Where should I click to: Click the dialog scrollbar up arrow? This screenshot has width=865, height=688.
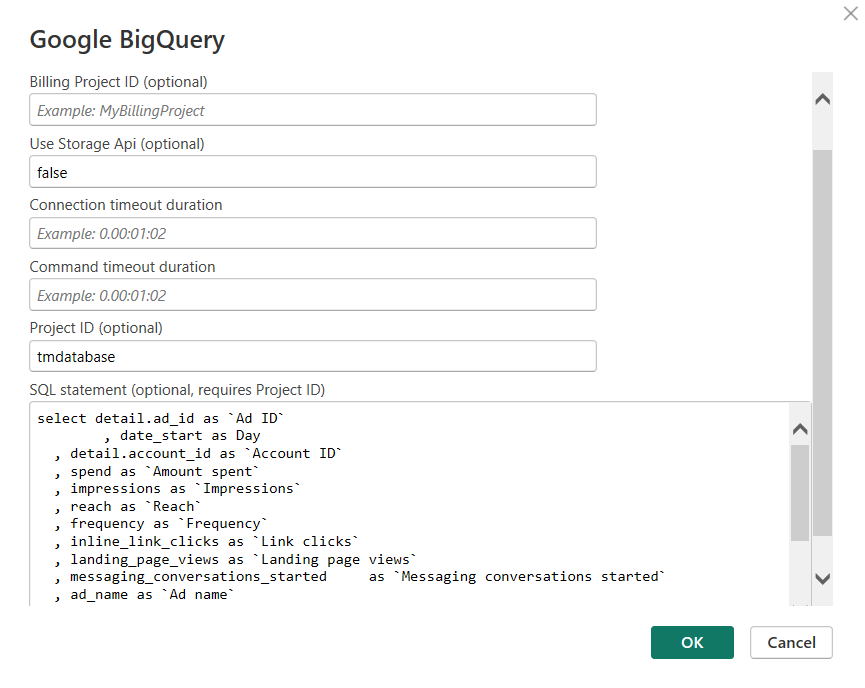(823, 99)
